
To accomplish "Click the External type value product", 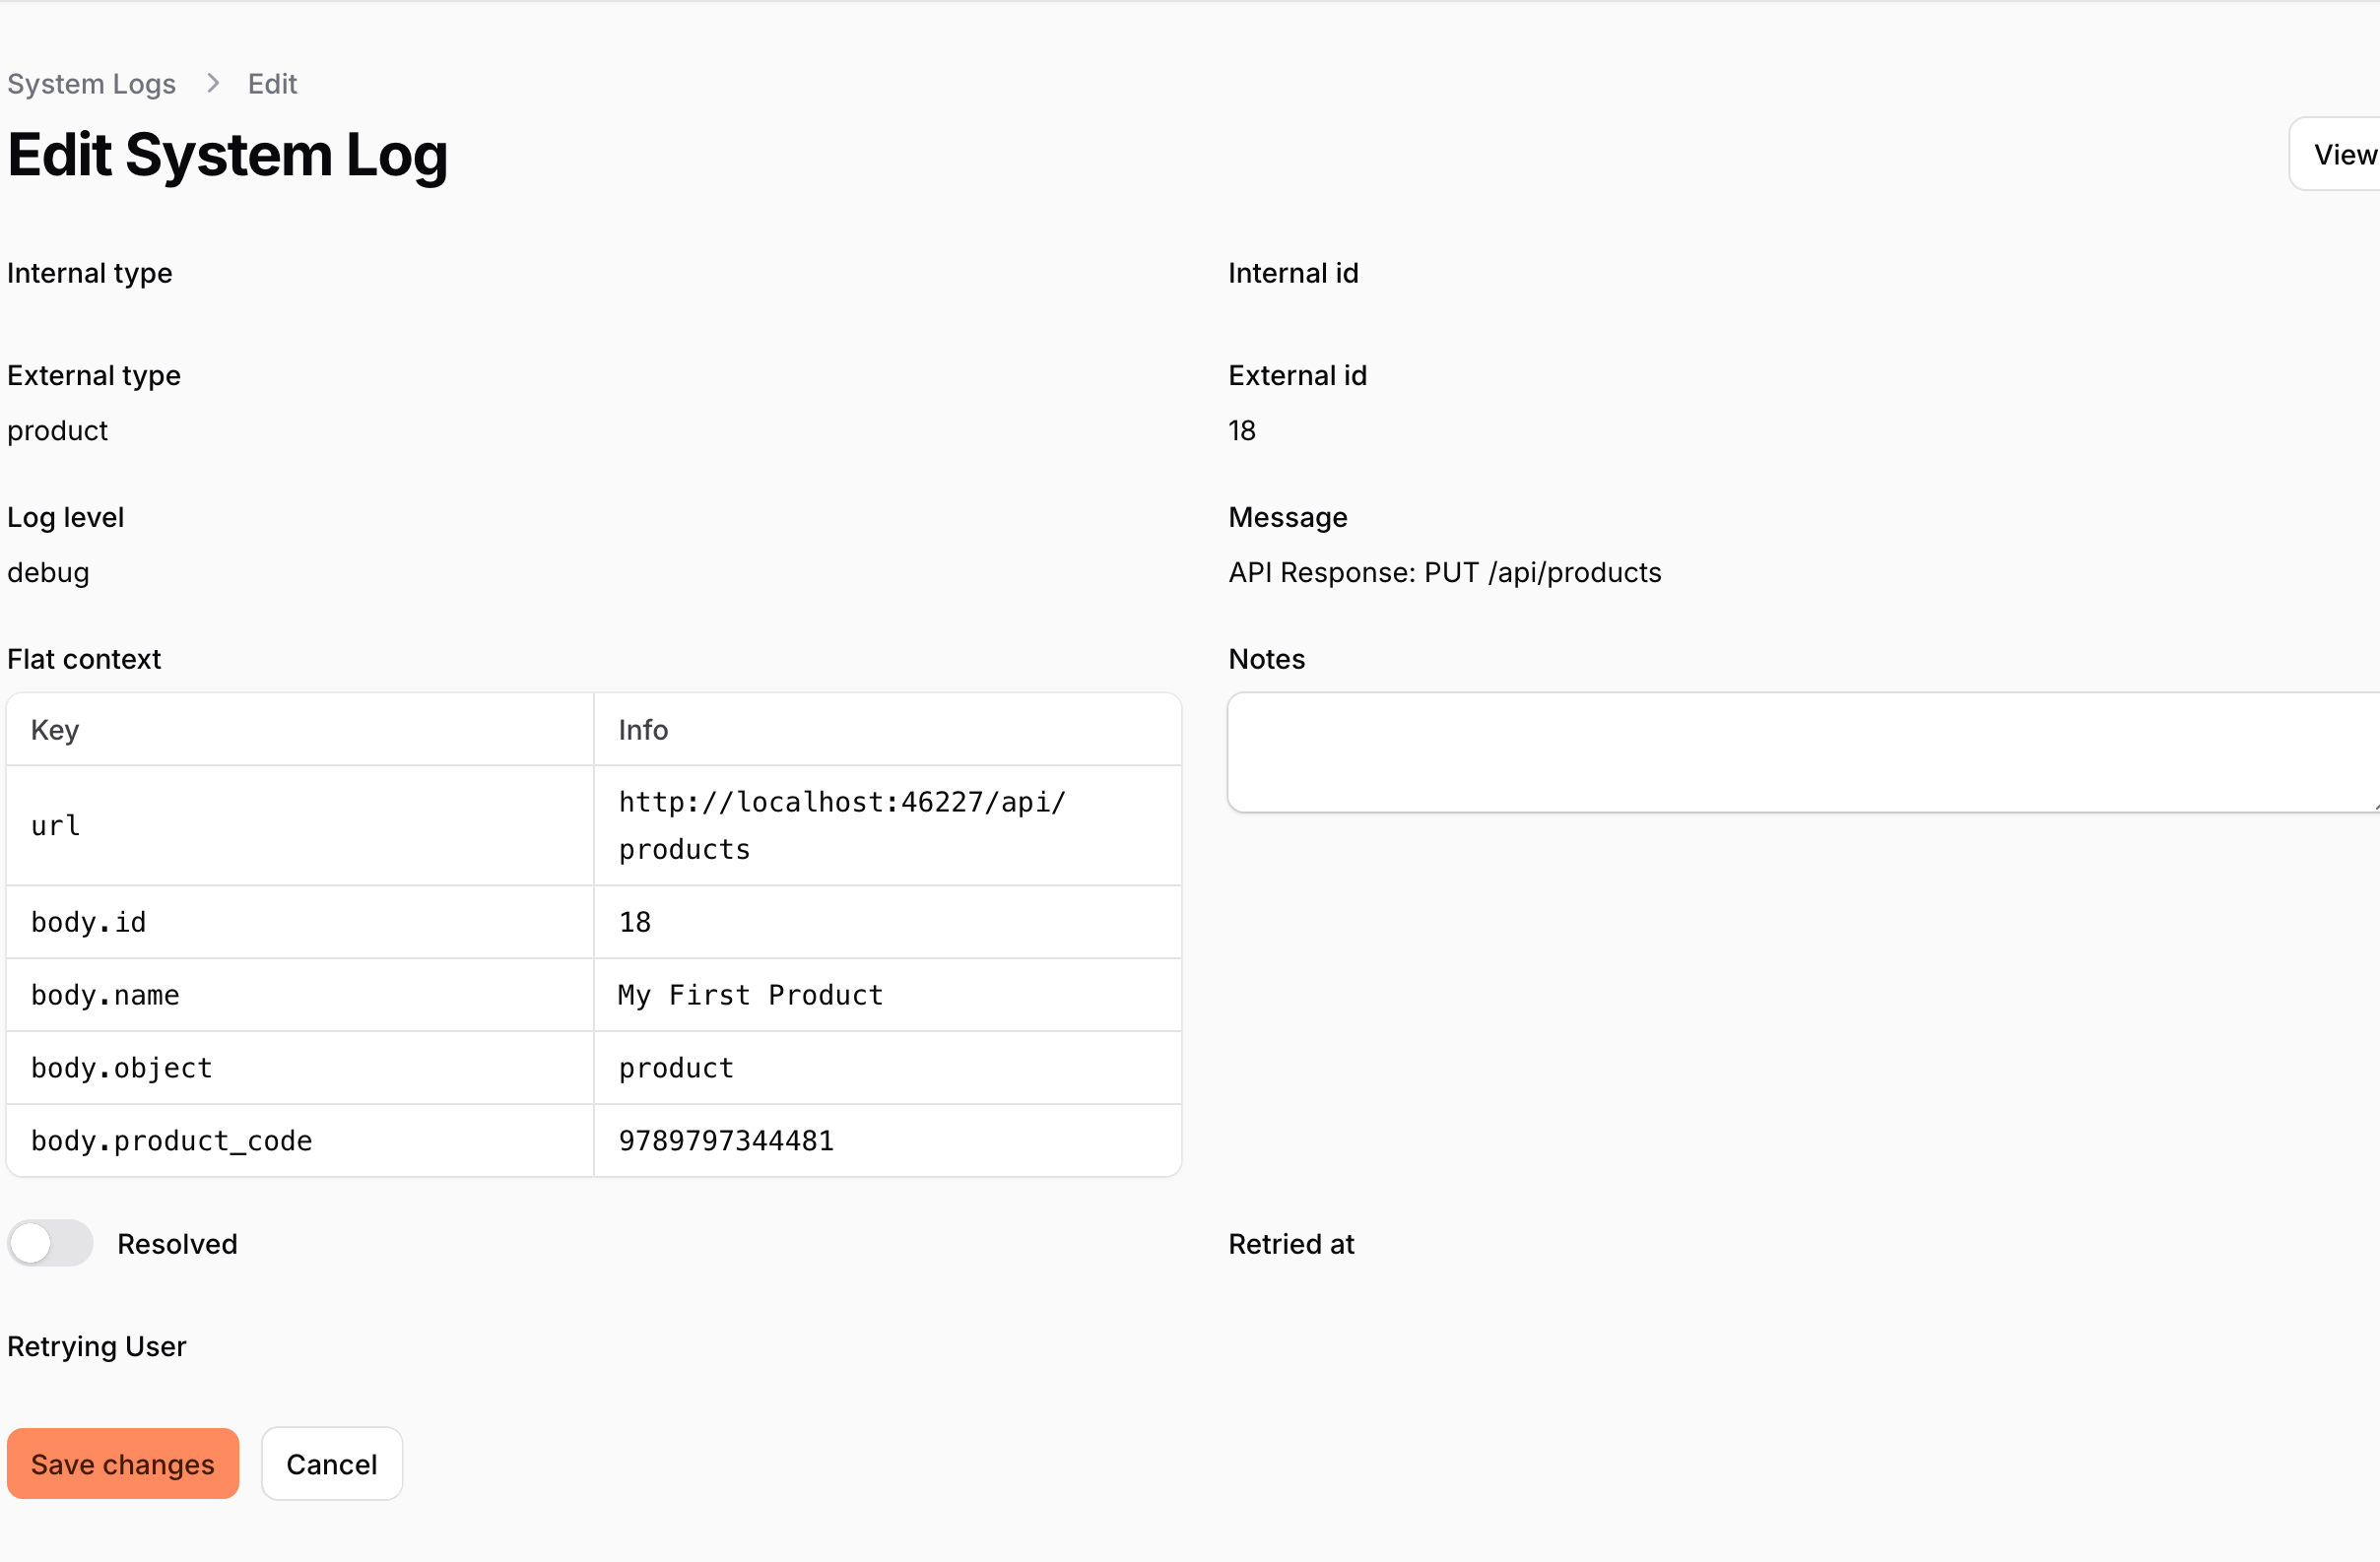I will point(57,430).
